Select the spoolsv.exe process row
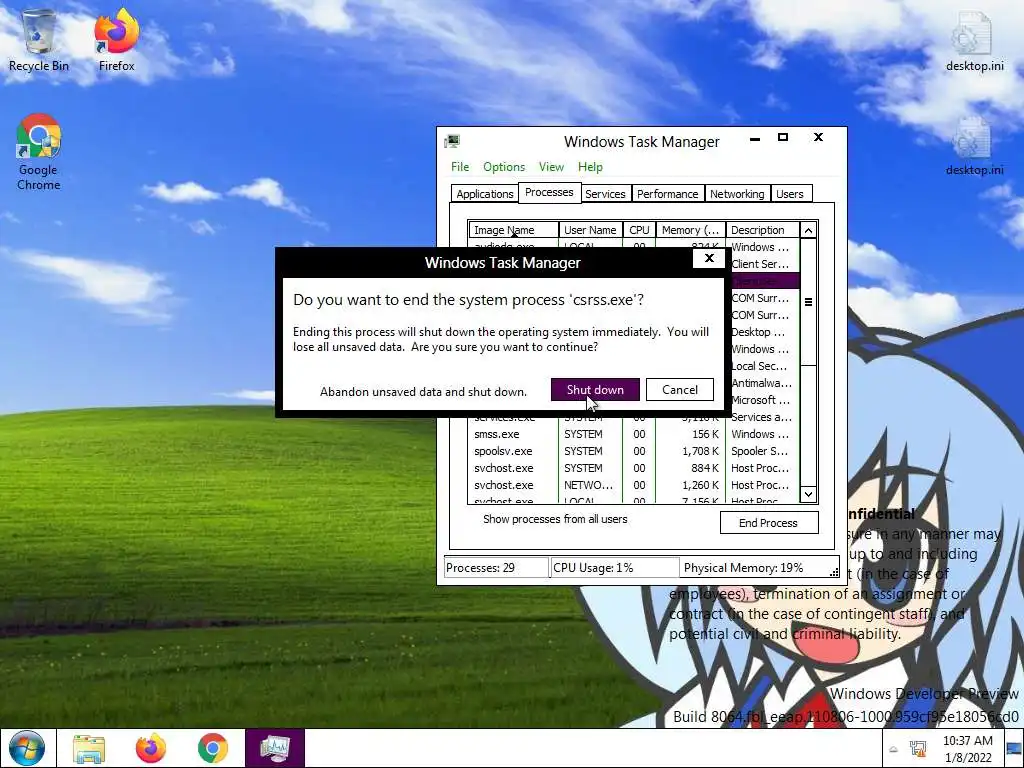This screenshot has width=1024, height=768. [x=633, y=451]
